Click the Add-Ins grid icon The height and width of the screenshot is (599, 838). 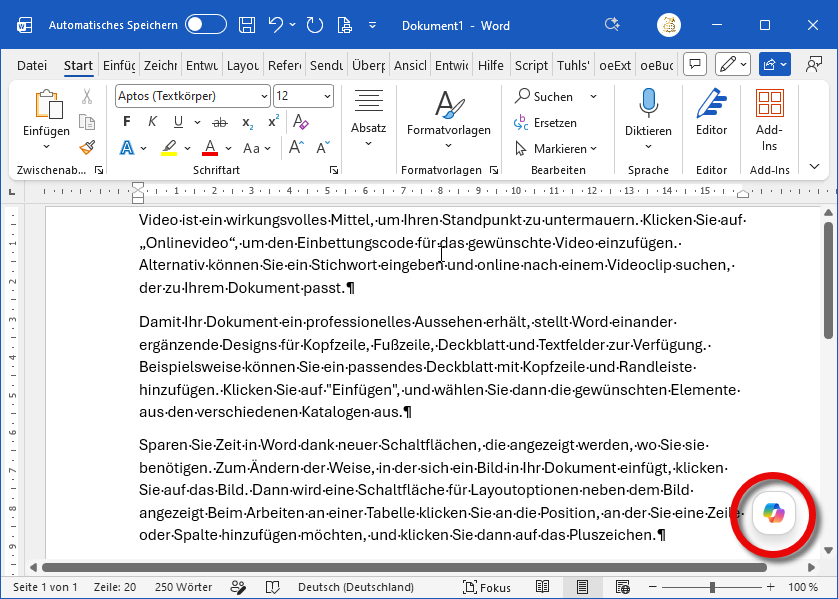point(769,103)
